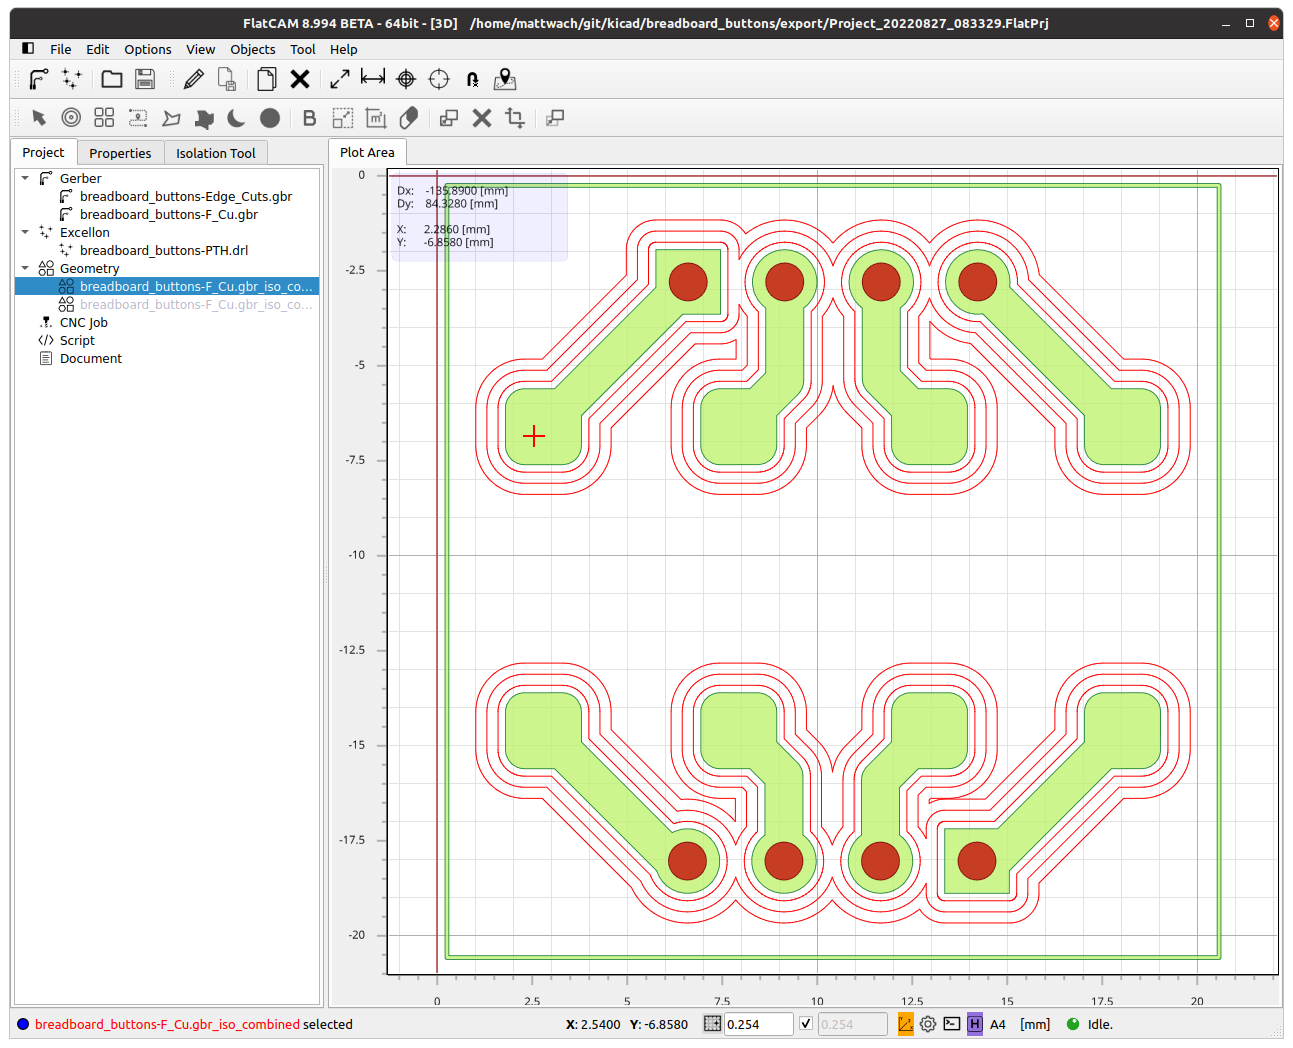Click the Open Project folder icon
Image resolution: width=1293 pixels, height=1048 pixels.
pos(112,79)
